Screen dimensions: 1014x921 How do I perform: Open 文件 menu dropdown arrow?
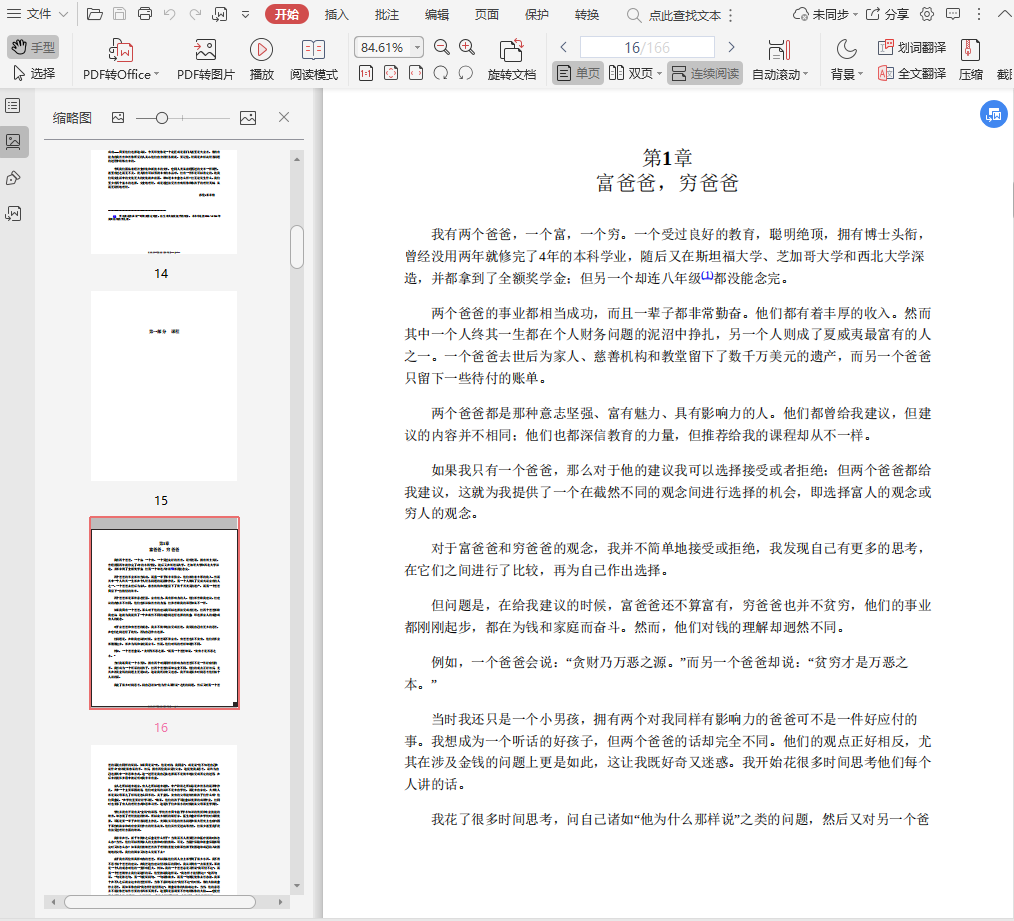coord(63,14)
